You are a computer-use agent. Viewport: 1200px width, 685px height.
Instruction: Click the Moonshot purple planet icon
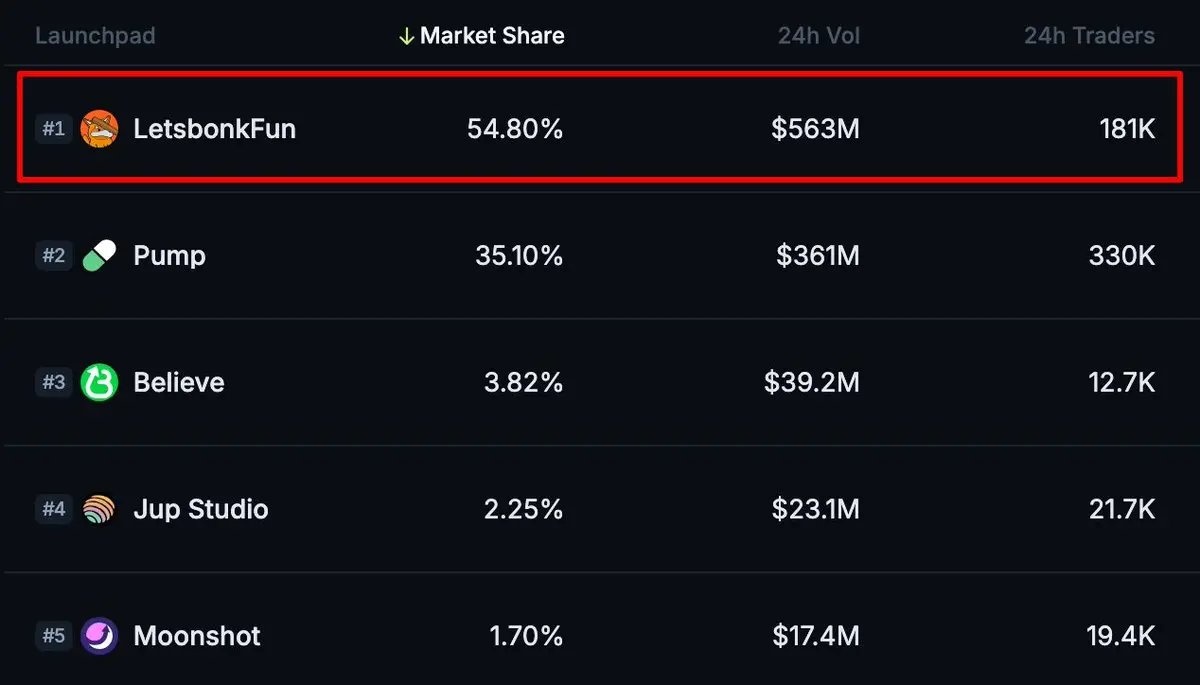coord(98,636)
